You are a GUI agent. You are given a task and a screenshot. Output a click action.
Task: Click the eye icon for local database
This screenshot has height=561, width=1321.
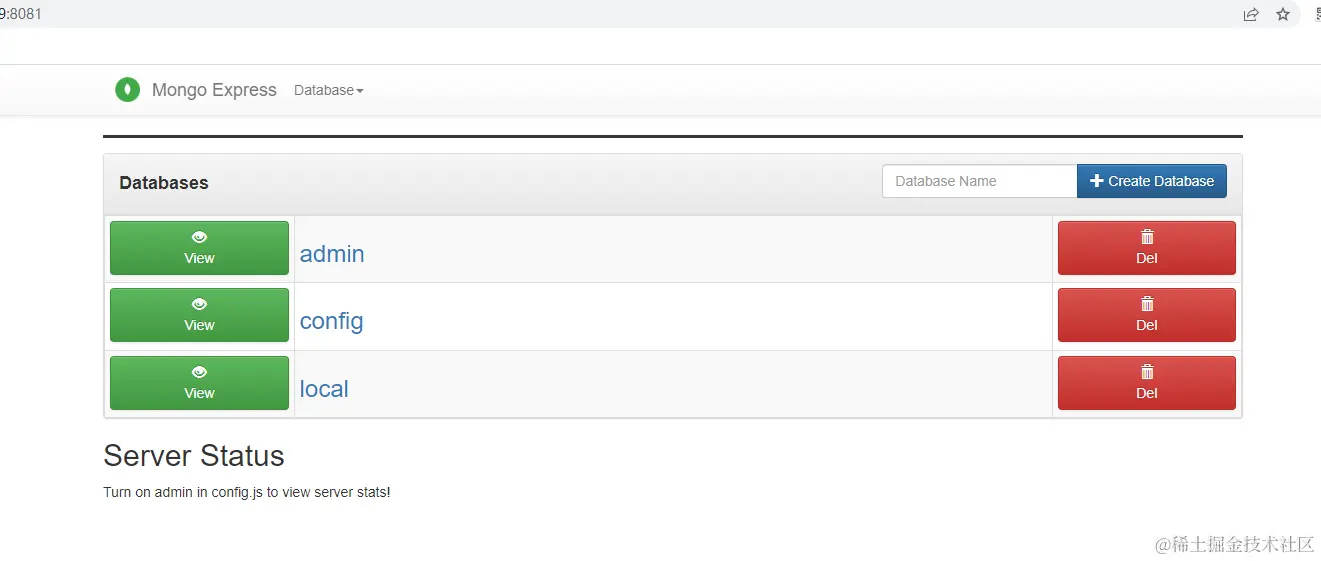pyautogui.click(x=199, y=372)
